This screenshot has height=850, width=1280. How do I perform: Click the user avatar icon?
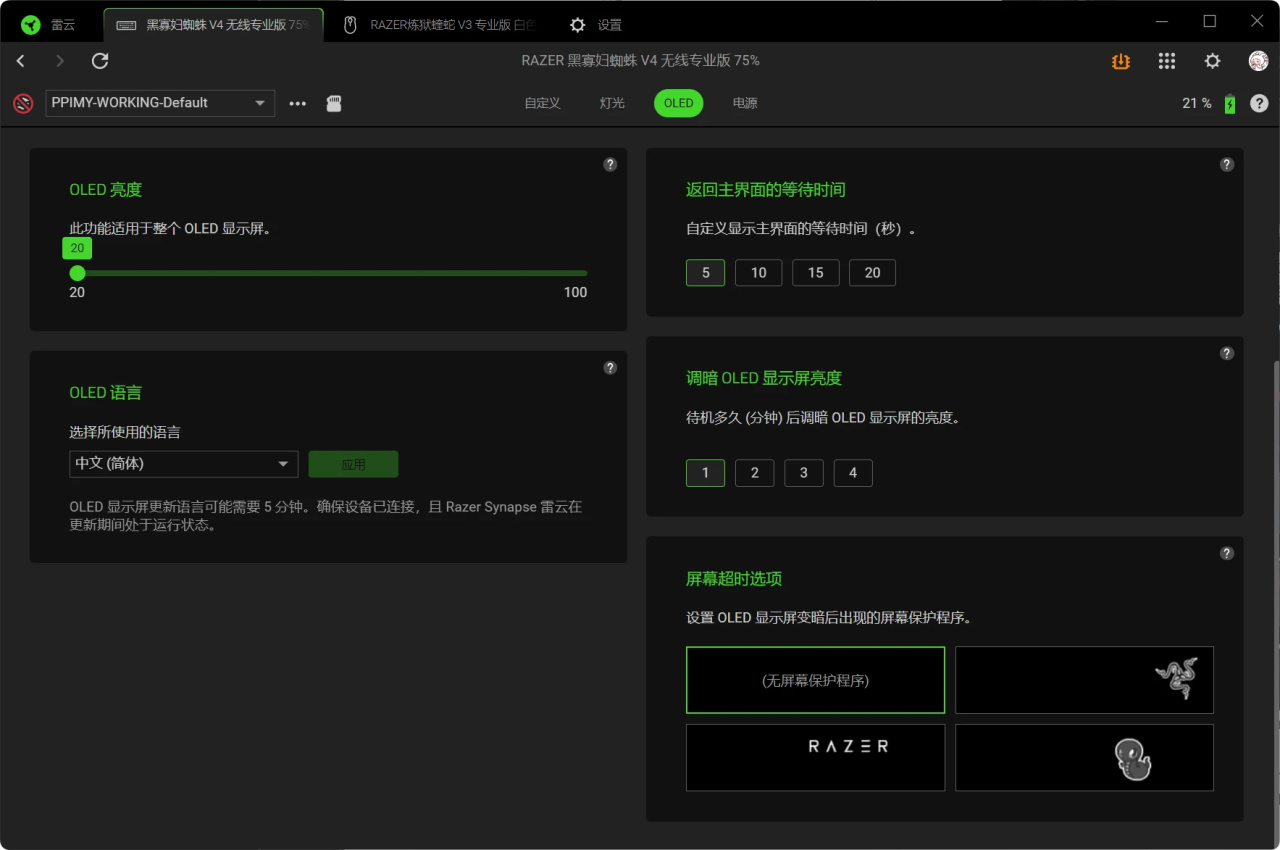pos(1258,61)
